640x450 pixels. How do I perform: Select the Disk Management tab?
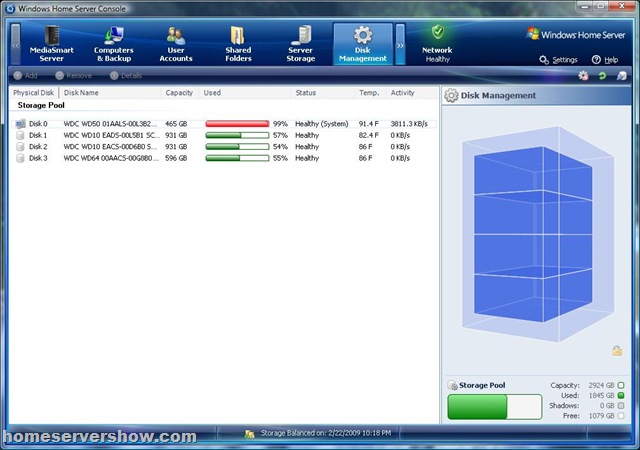[363, 44]
